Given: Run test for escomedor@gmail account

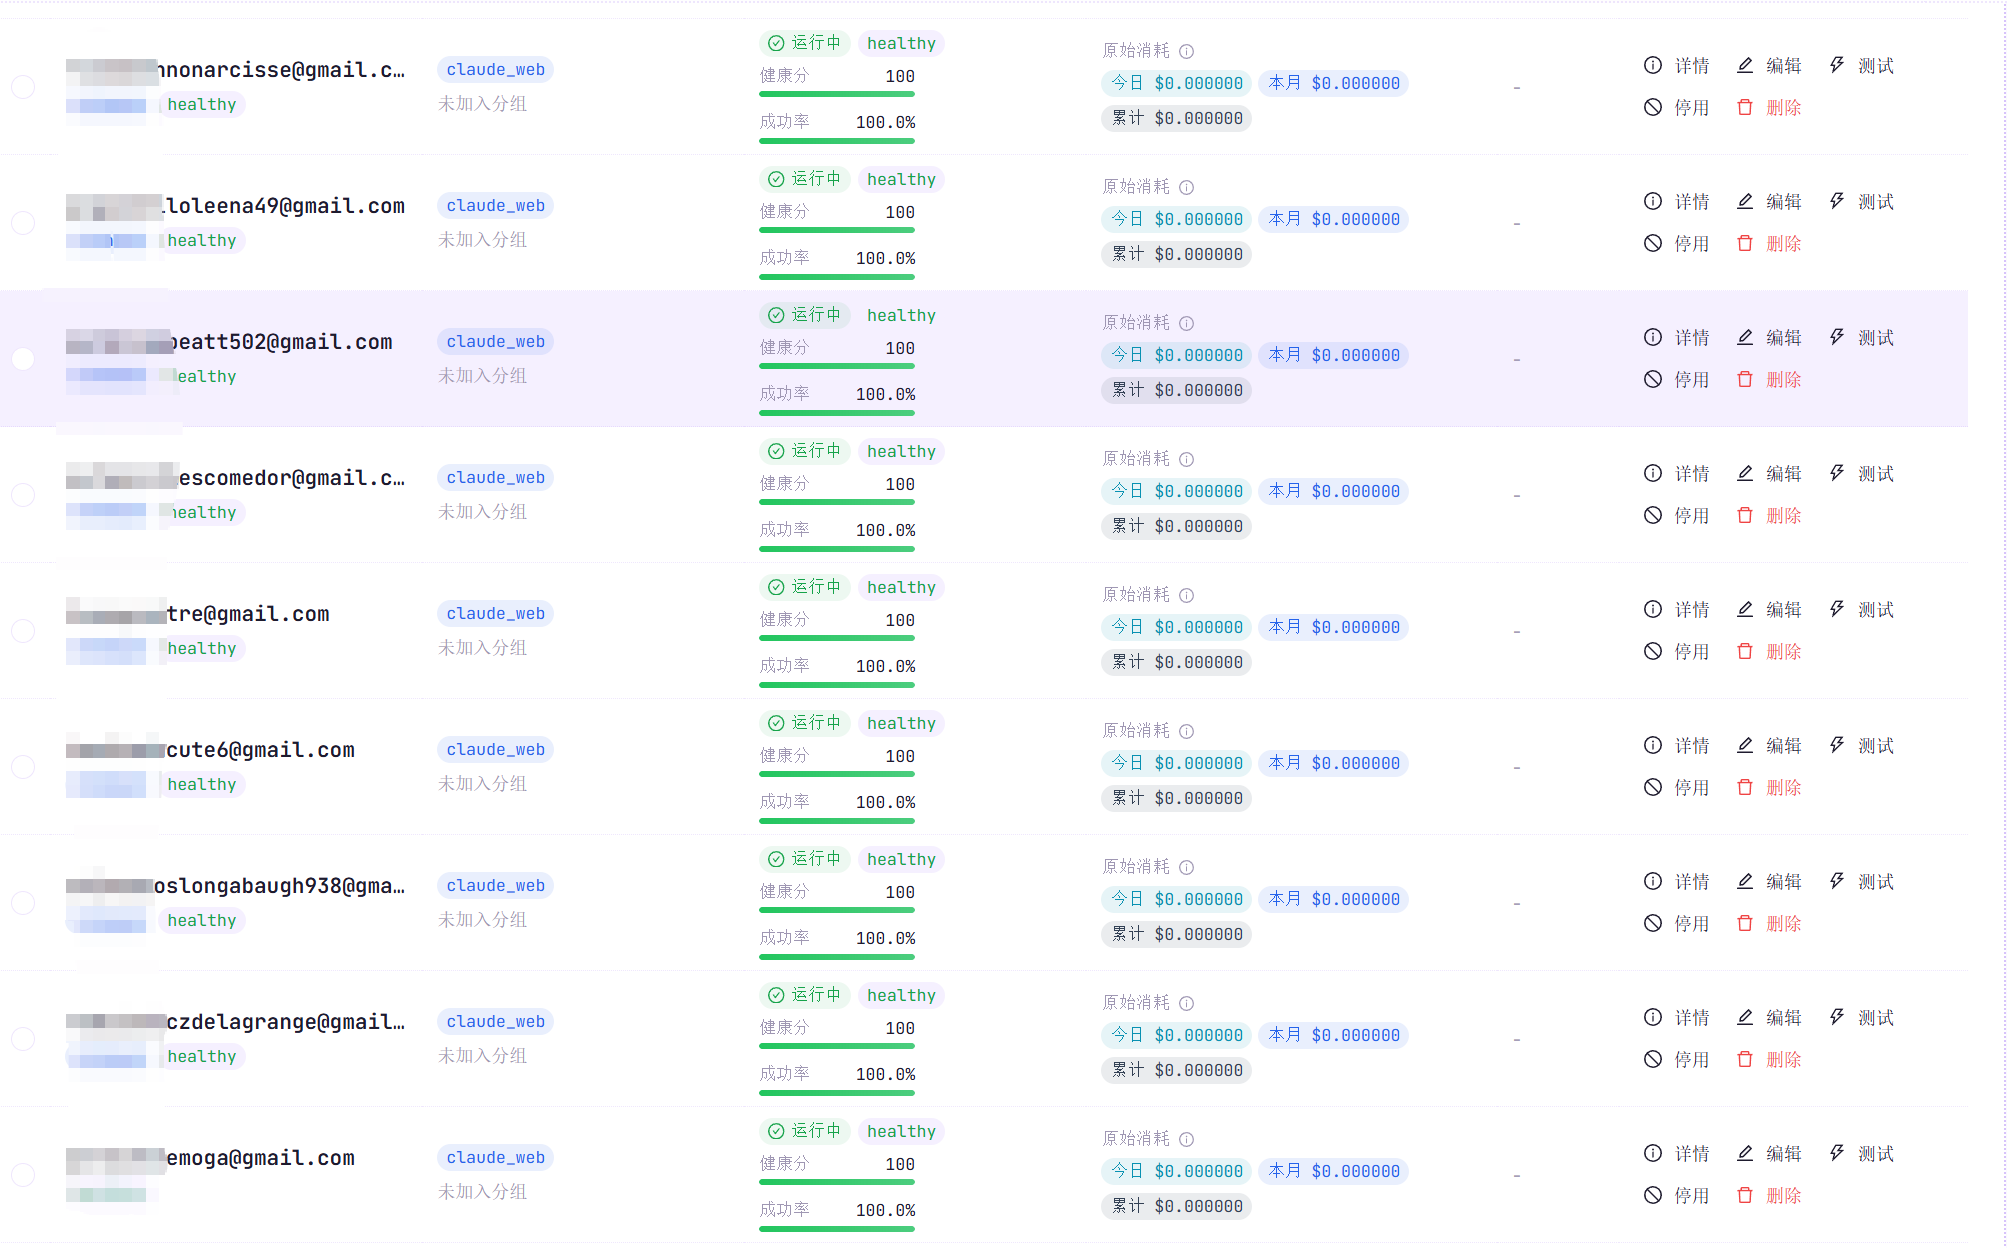Looking at the screenshot, I should click(1861, 474).
